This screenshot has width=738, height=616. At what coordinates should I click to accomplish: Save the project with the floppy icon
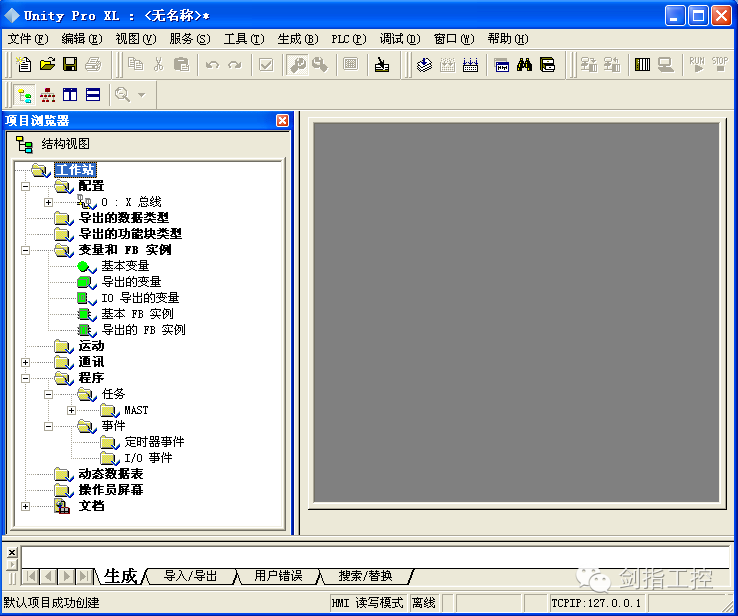pyautogui.click(x=70, y=64)
